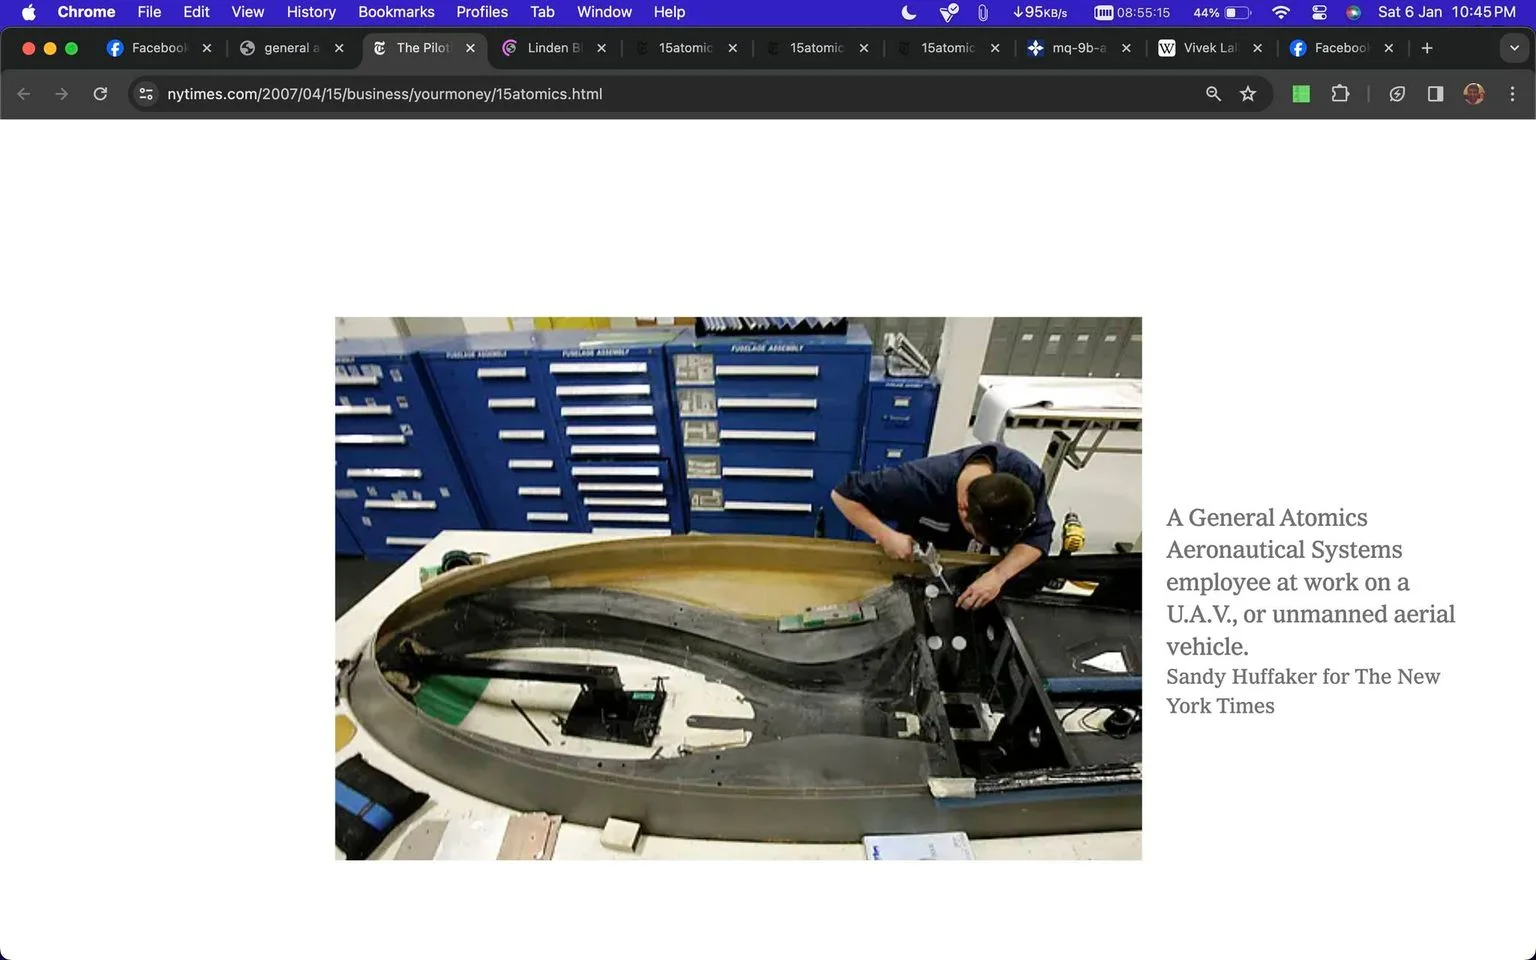
Task: Open the Edit menu
Action: (196, 12)
